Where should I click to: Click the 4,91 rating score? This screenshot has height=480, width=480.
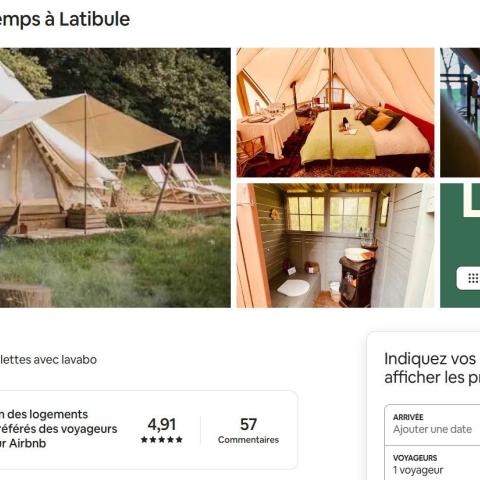click(162, 424)
